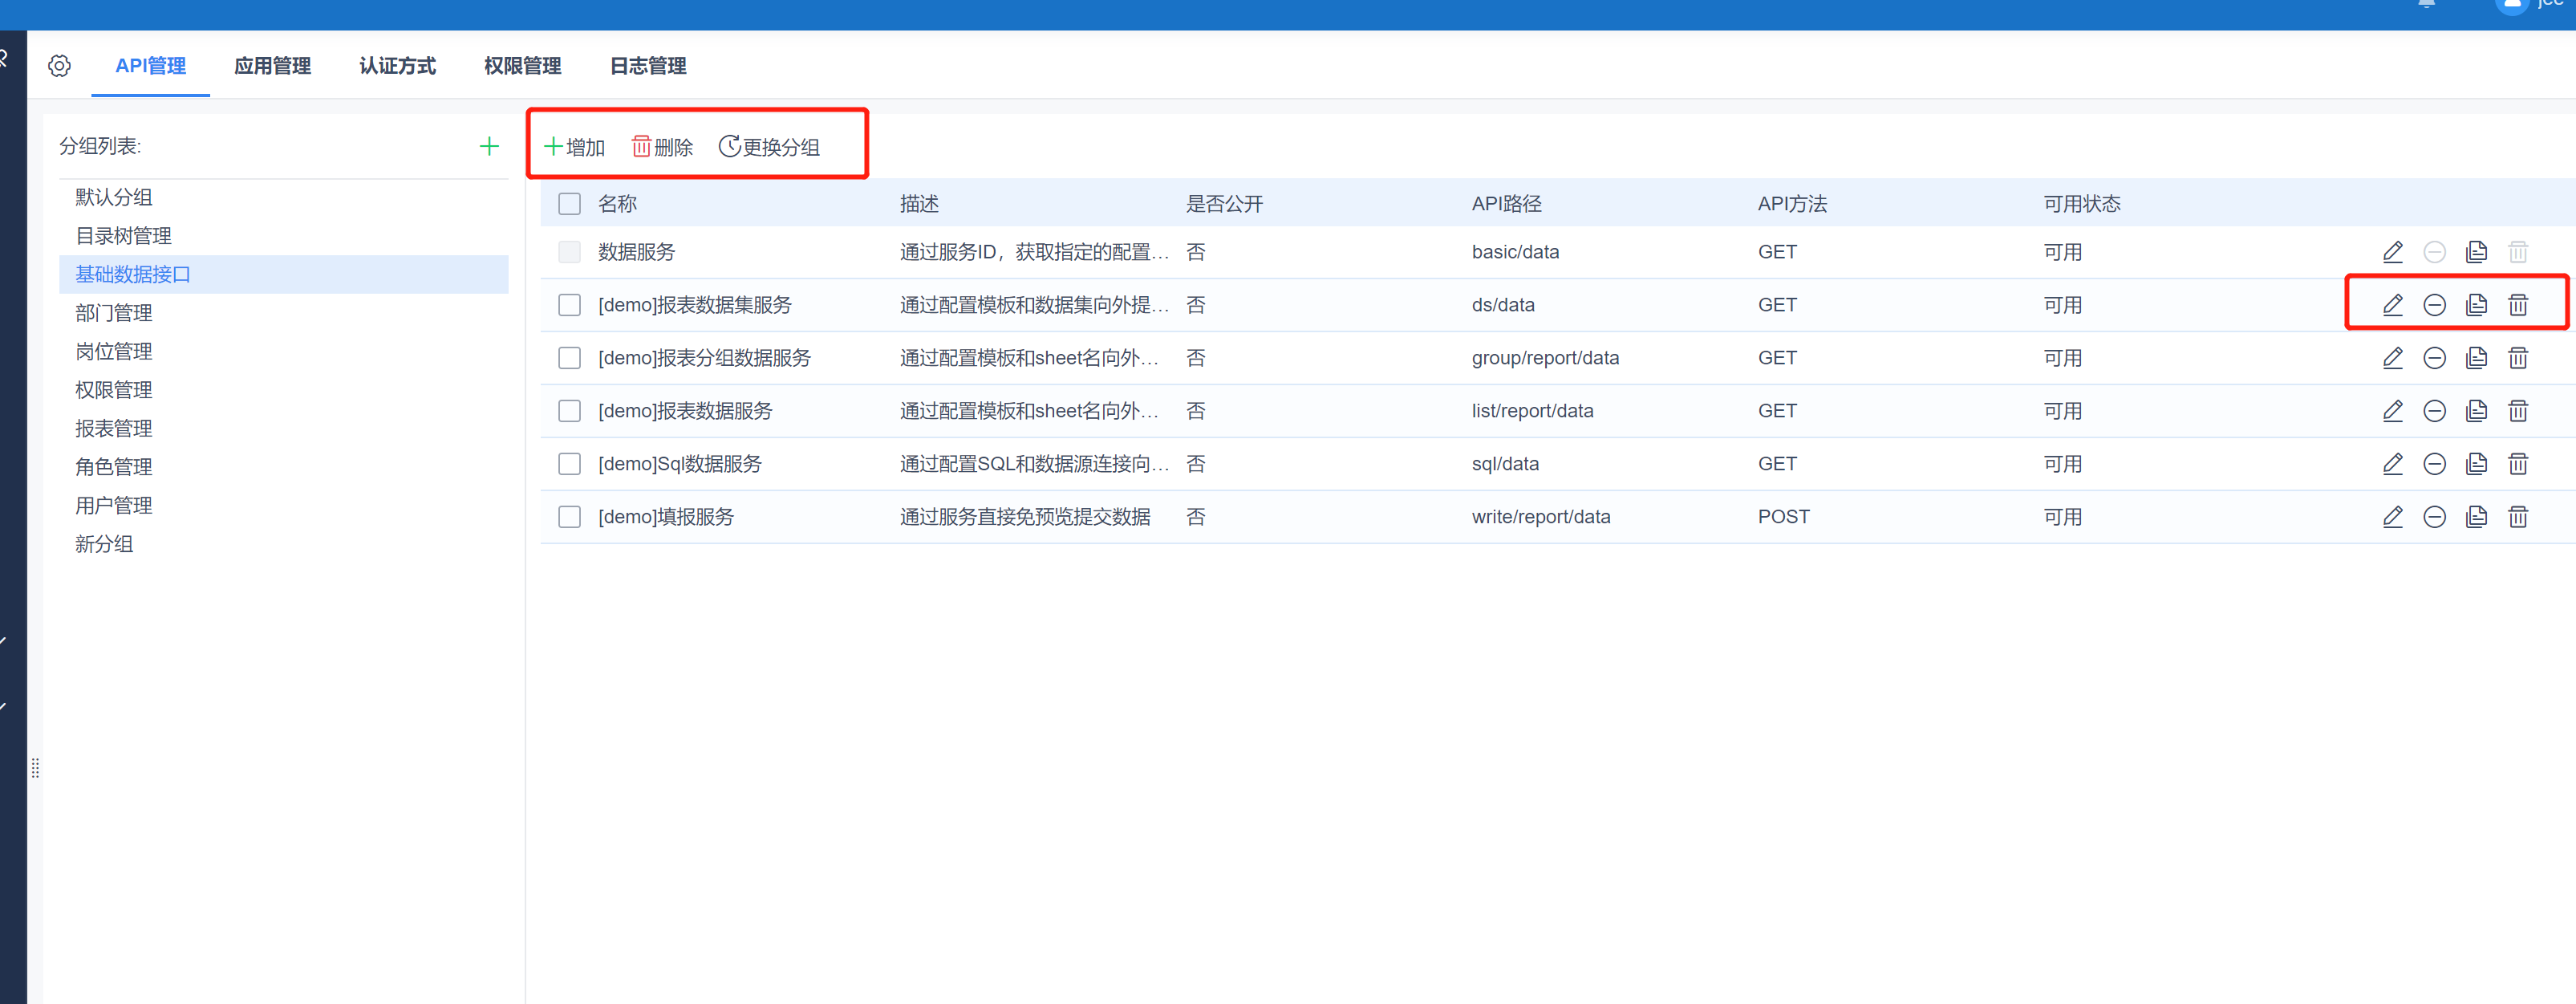
Task: Check the [demo]报表数据集服务 checkbox
Action: [569, 305]
